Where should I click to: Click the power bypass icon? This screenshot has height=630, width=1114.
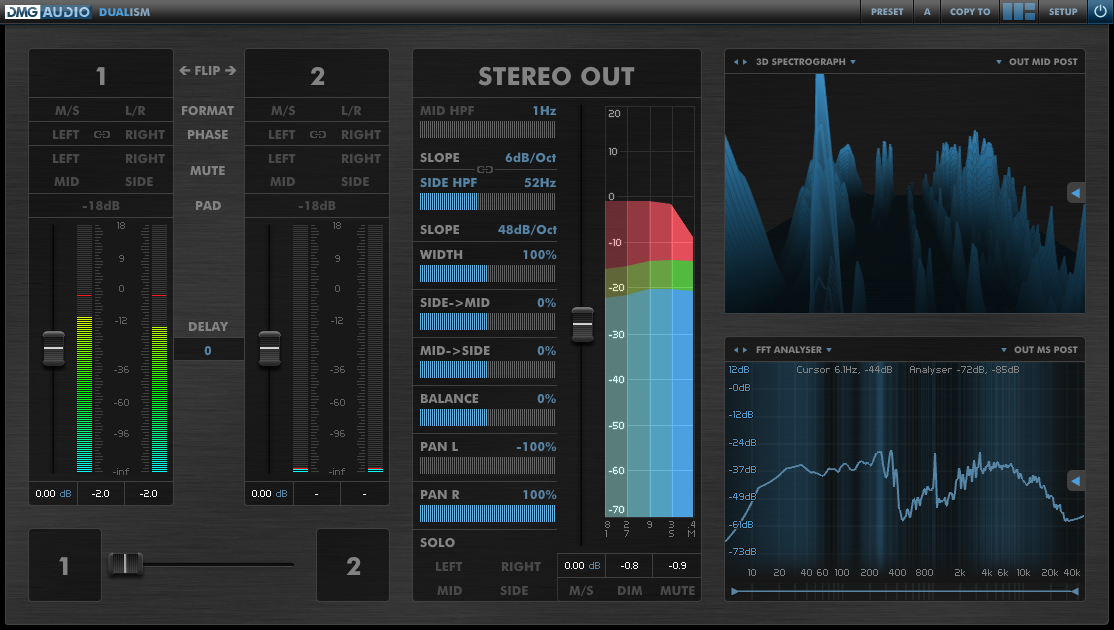click(1100, 12)
